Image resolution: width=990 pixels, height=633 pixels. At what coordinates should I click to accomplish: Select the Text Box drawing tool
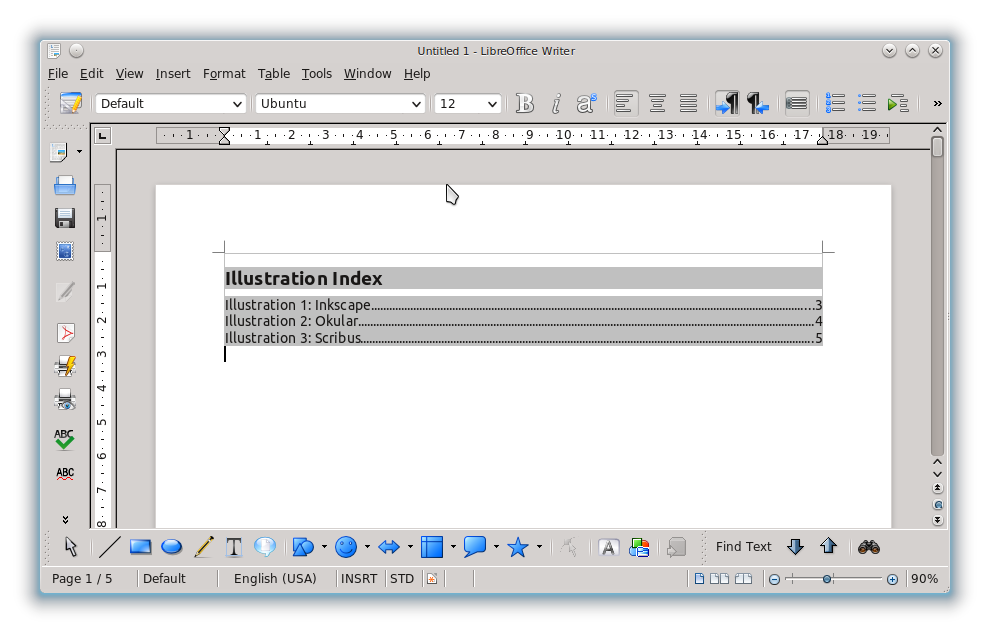(x=233, y=547)
